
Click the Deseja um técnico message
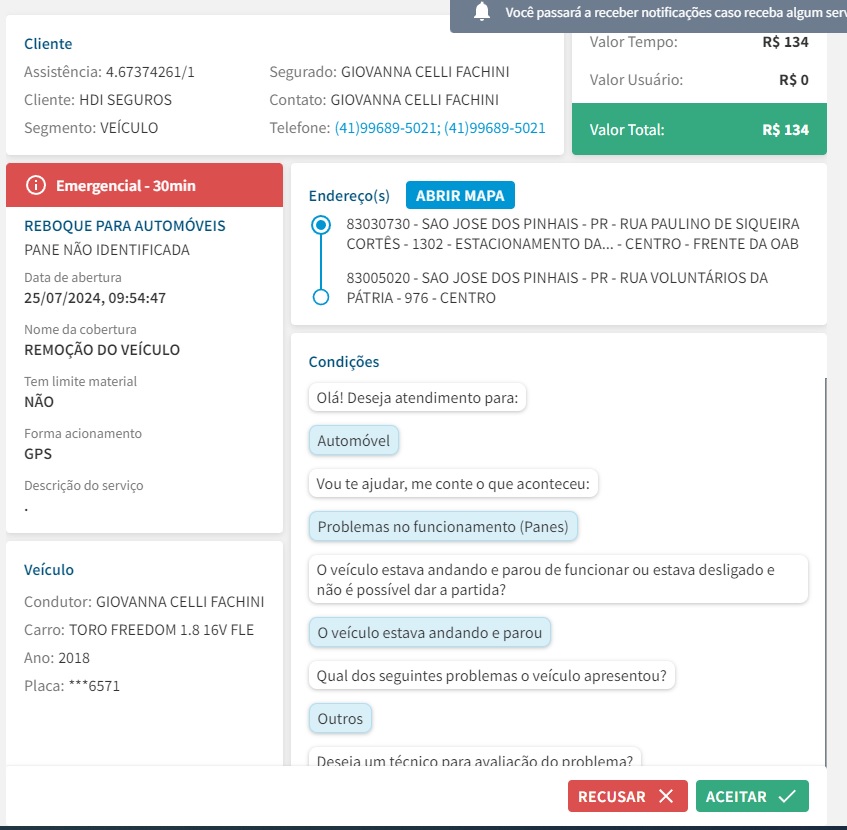pyautogui.click(x=474, y=757)
